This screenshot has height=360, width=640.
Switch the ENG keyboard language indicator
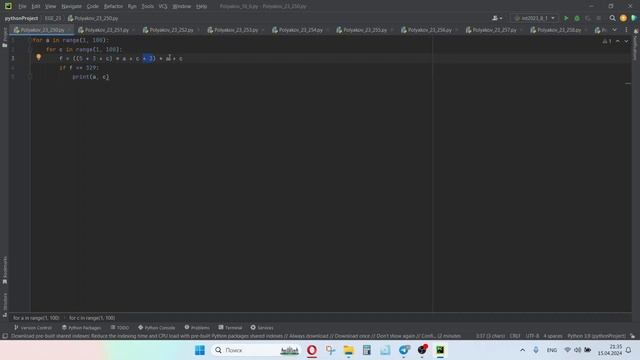[x=552, y=350]
